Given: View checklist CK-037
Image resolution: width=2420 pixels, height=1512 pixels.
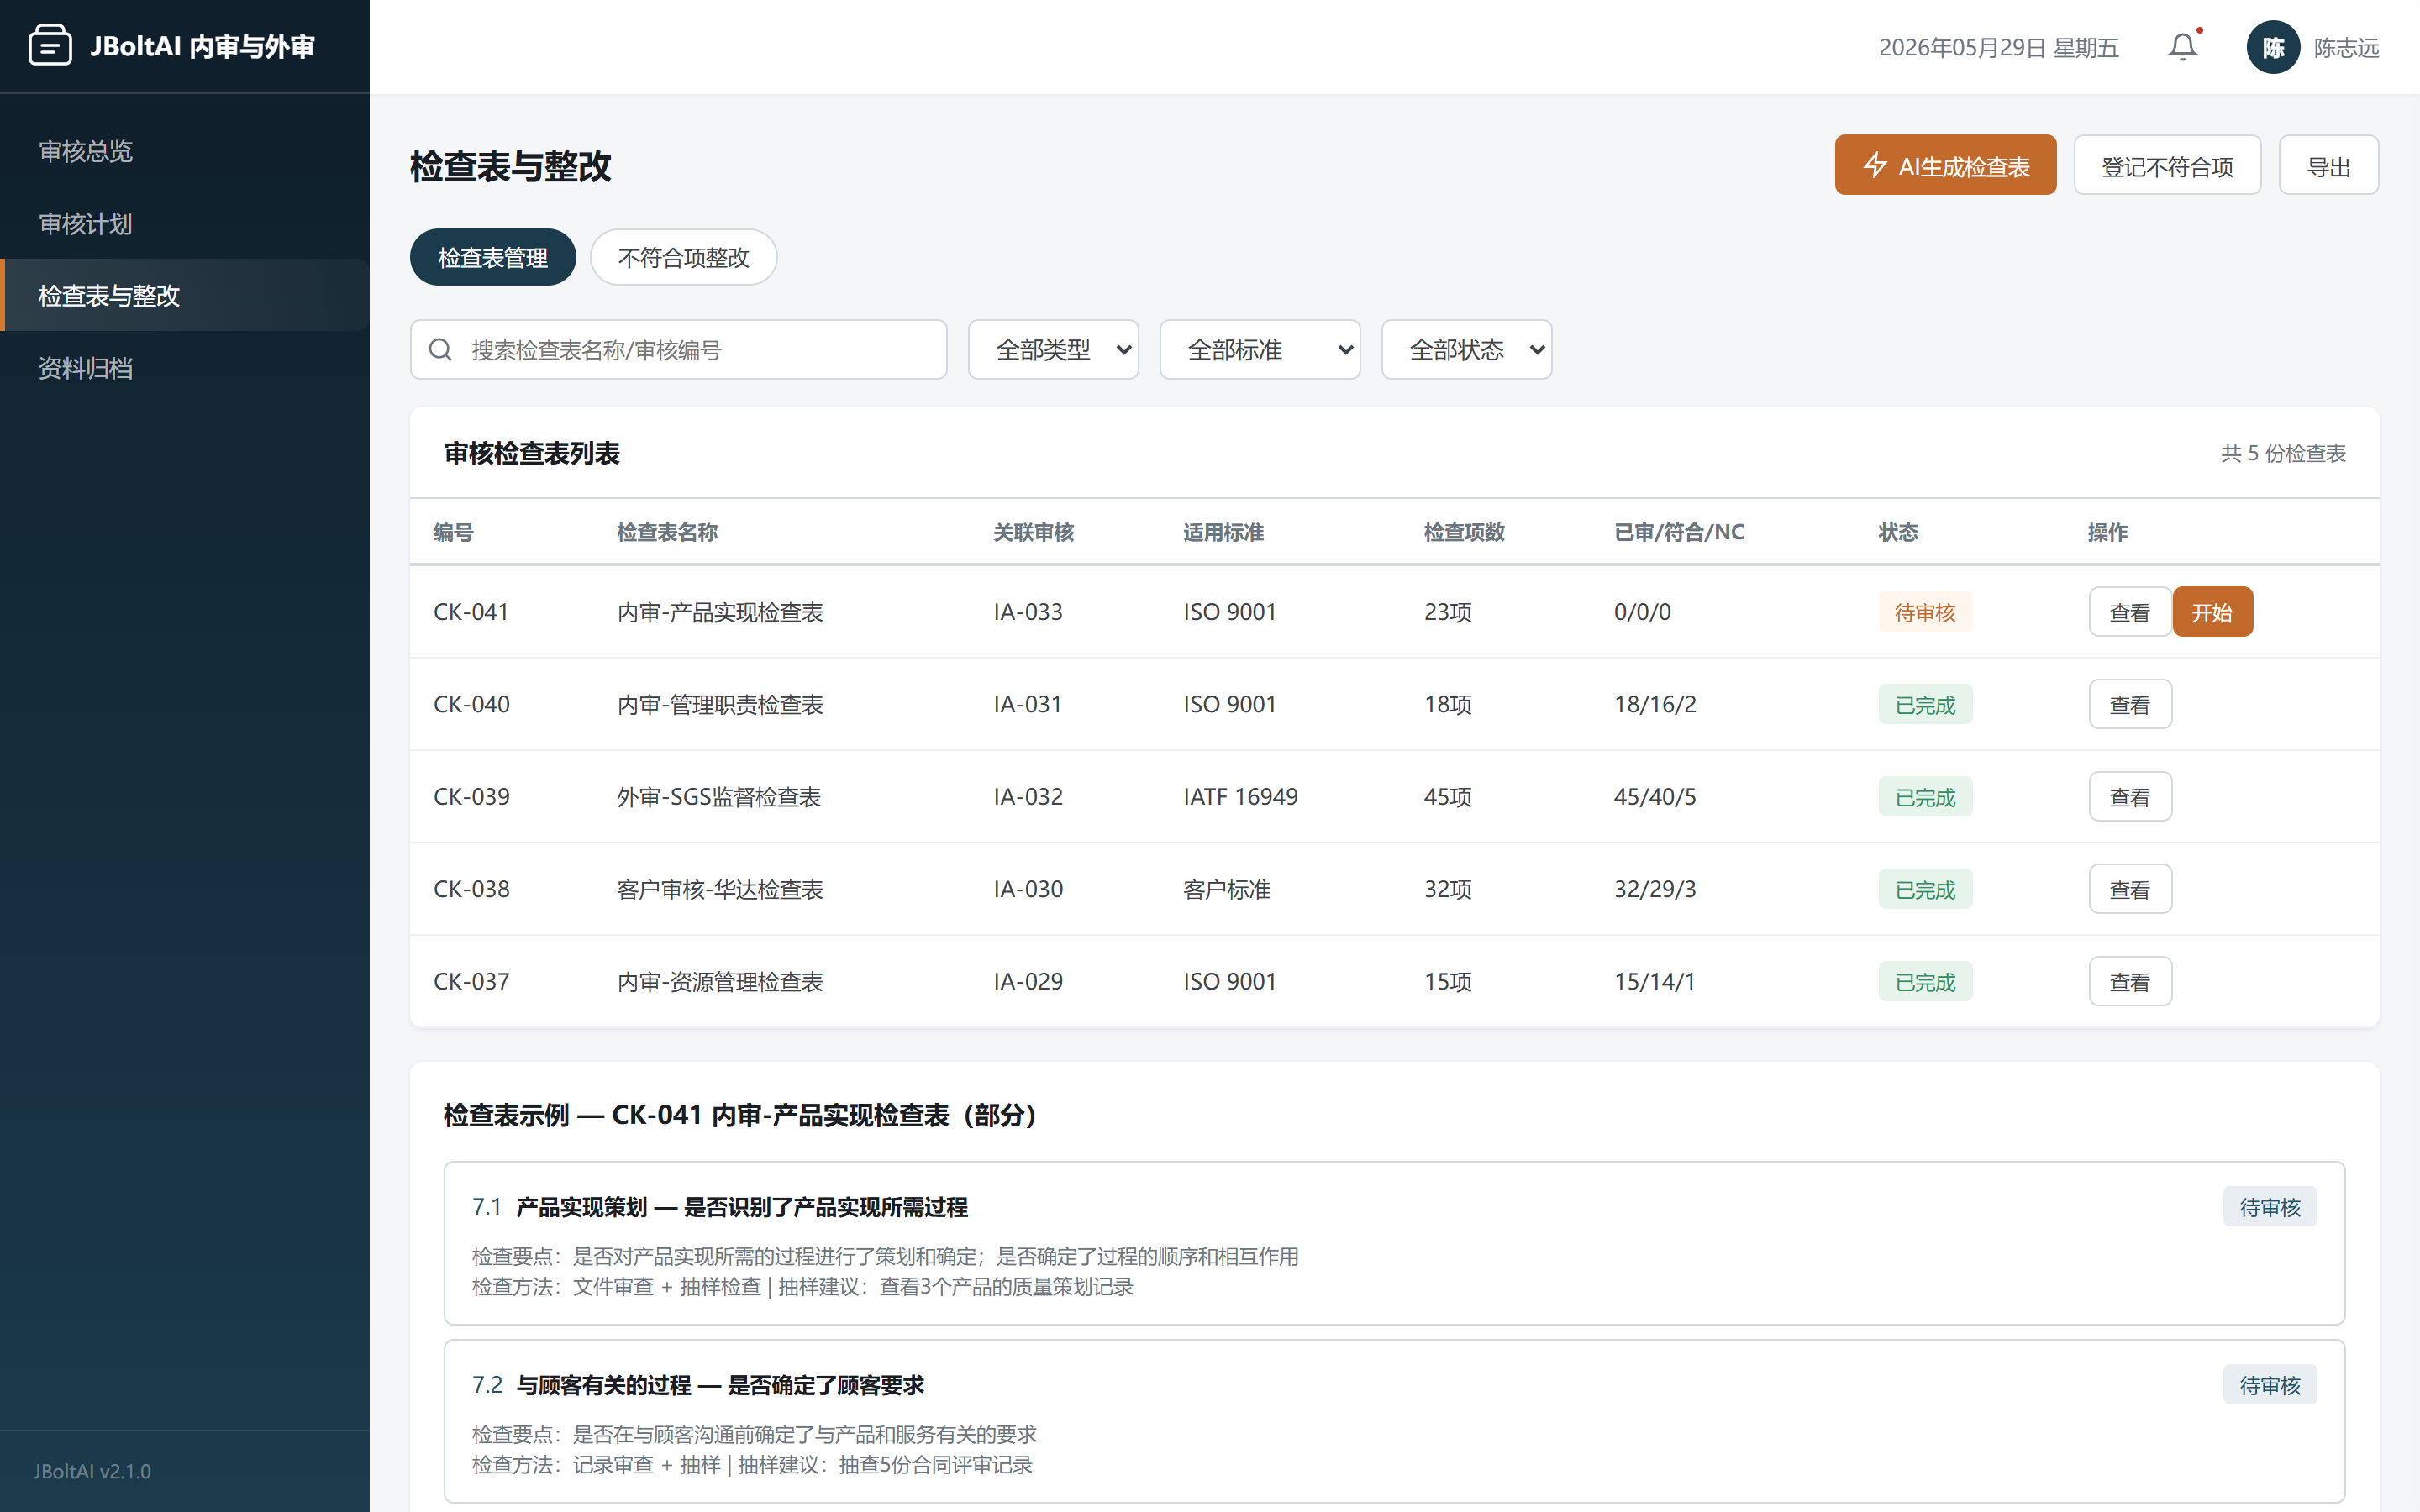Looking at the screenshot, I should 2130,982.
